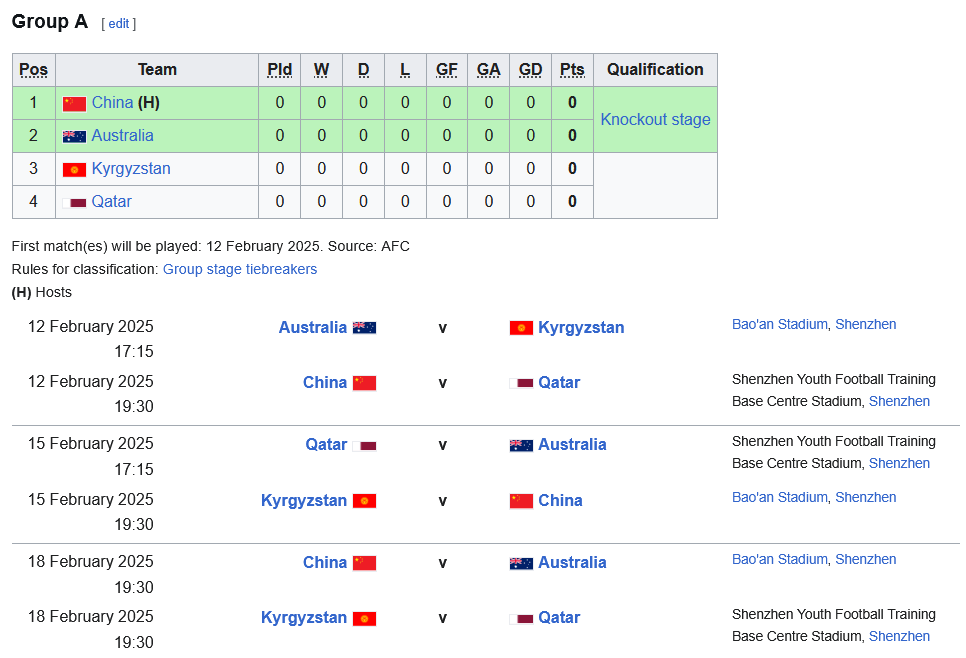Image resolution: width=966 pixels, height=658 pixels.
Task: Open China team link in Kyrgyzstan v China match
Action: coord(560,500)
